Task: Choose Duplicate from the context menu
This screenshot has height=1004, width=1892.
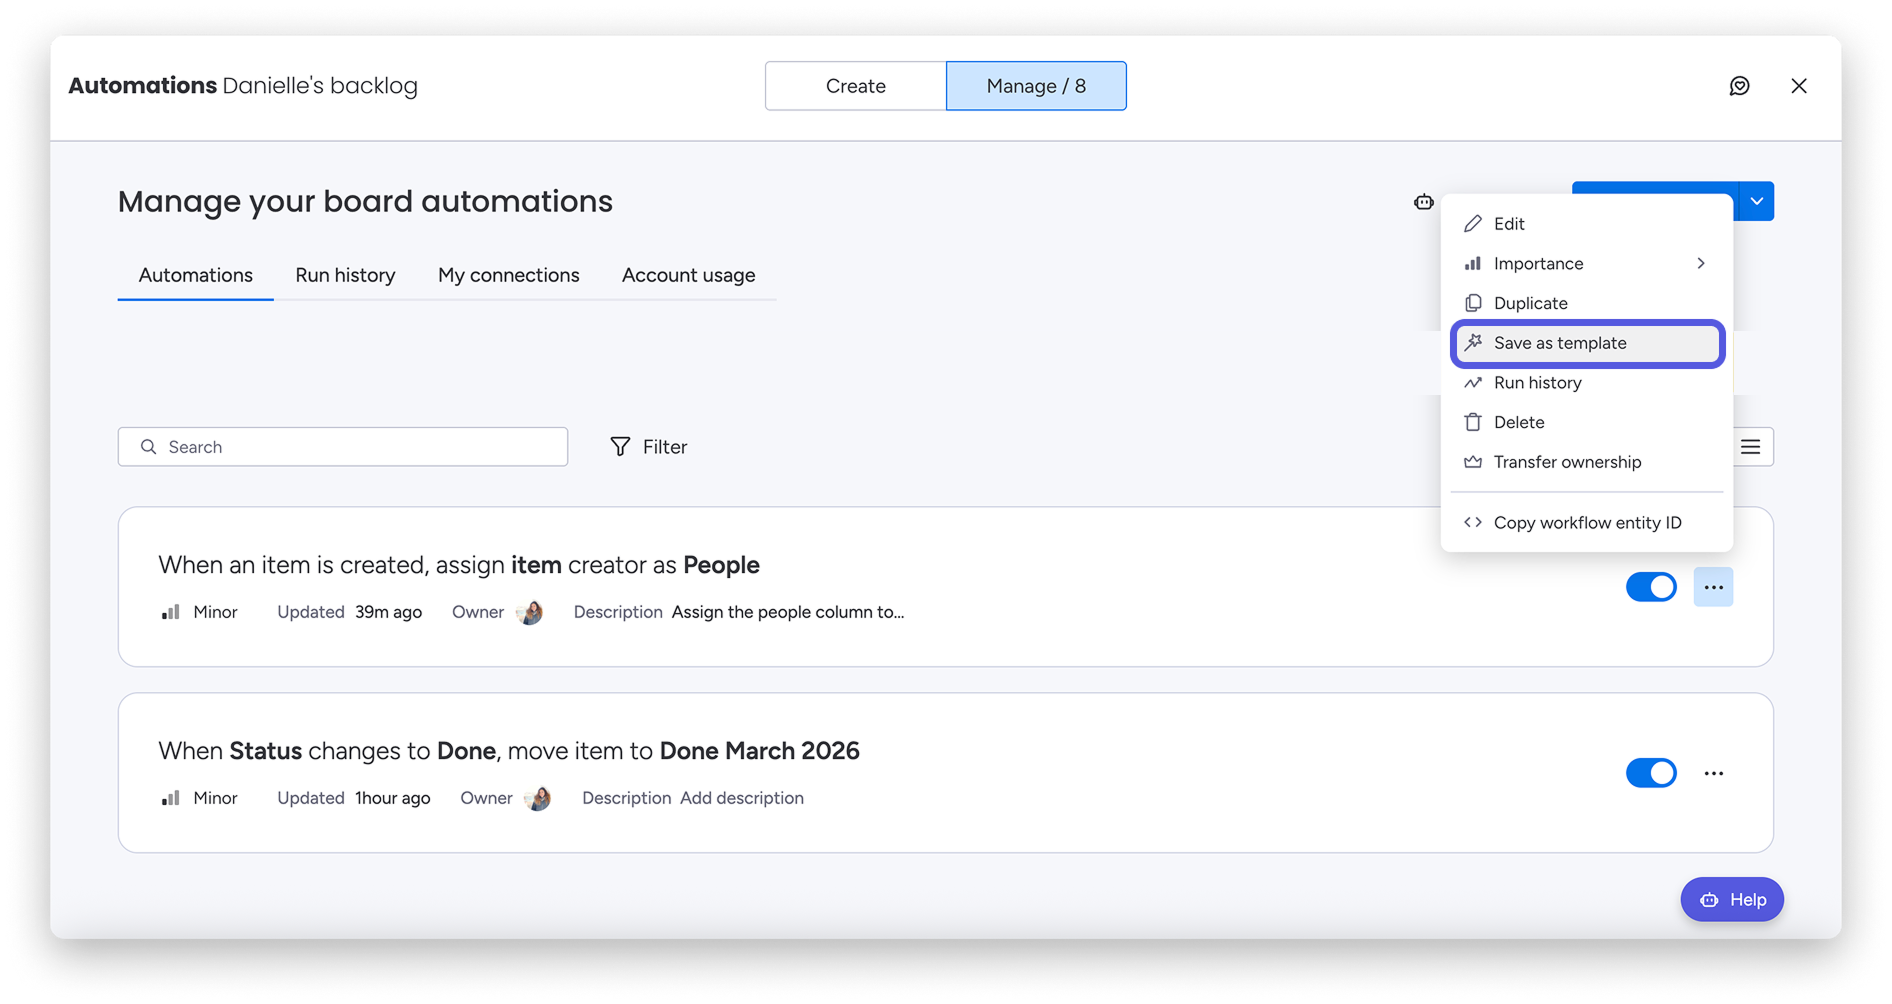Action: click(x=1530, y=303)
